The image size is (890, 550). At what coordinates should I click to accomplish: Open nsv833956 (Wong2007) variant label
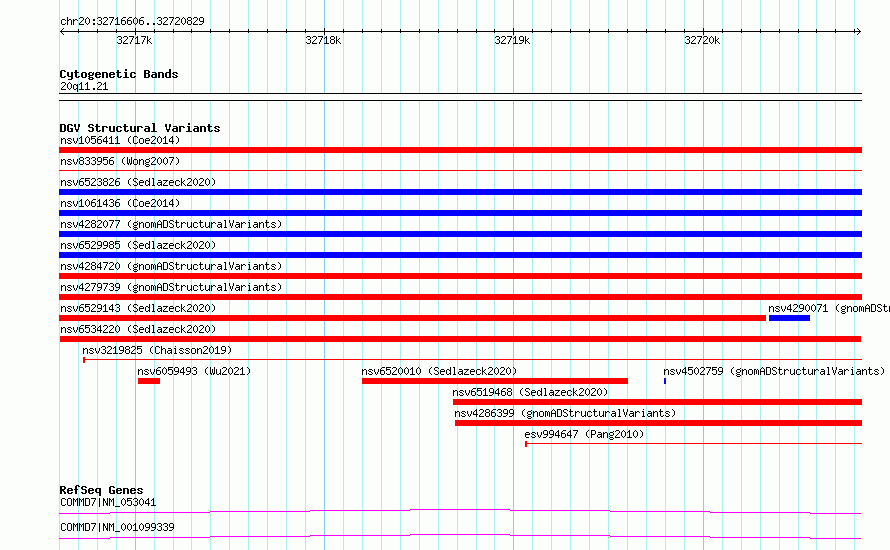[x=120, y=161]
